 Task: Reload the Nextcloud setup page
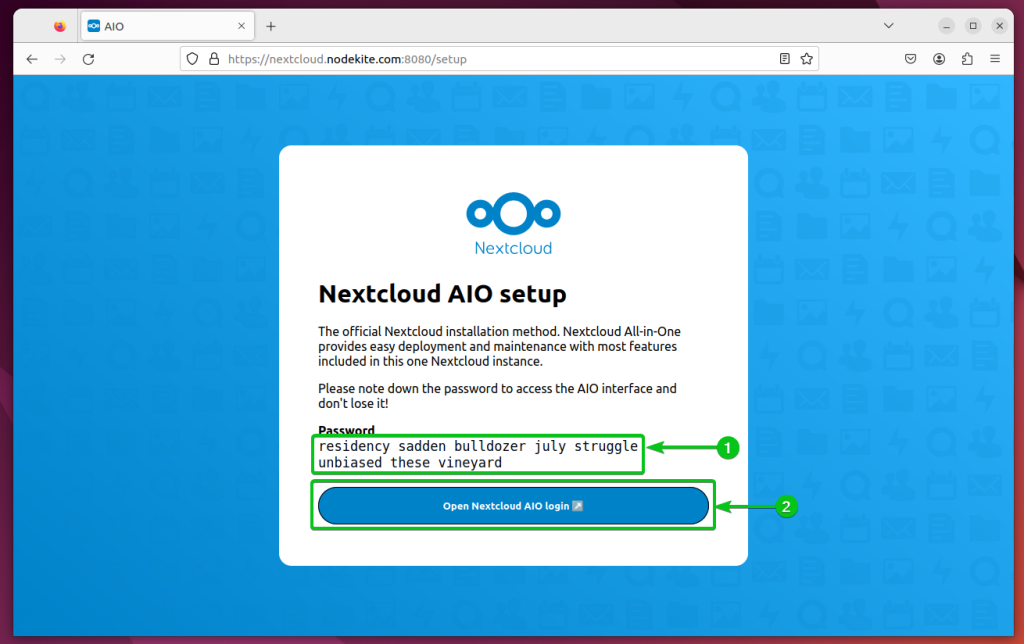(x=88, y=58)
